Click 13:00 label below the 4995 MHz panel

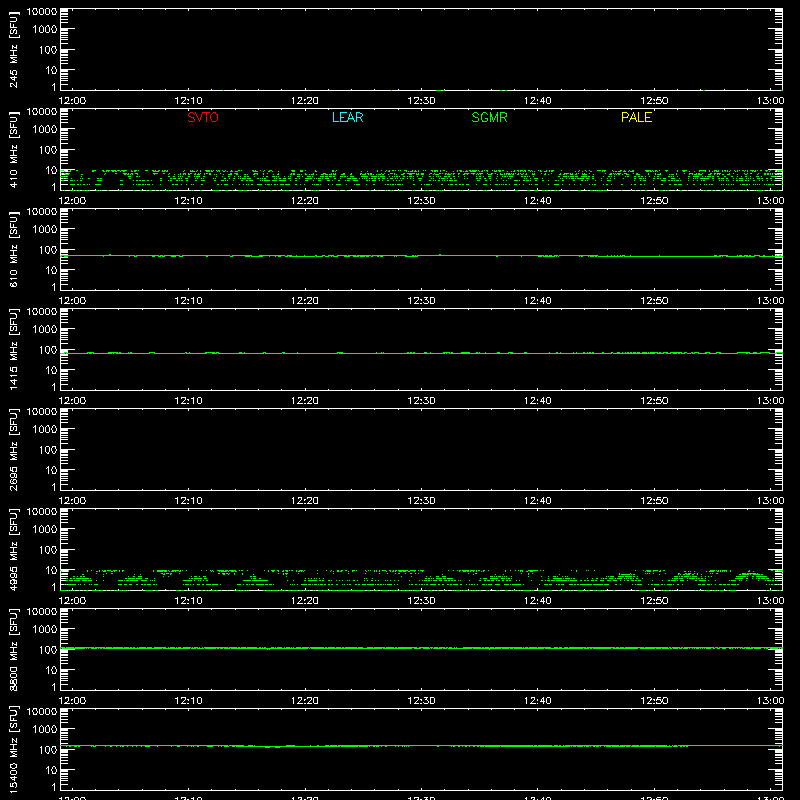(x=770, y=601)
